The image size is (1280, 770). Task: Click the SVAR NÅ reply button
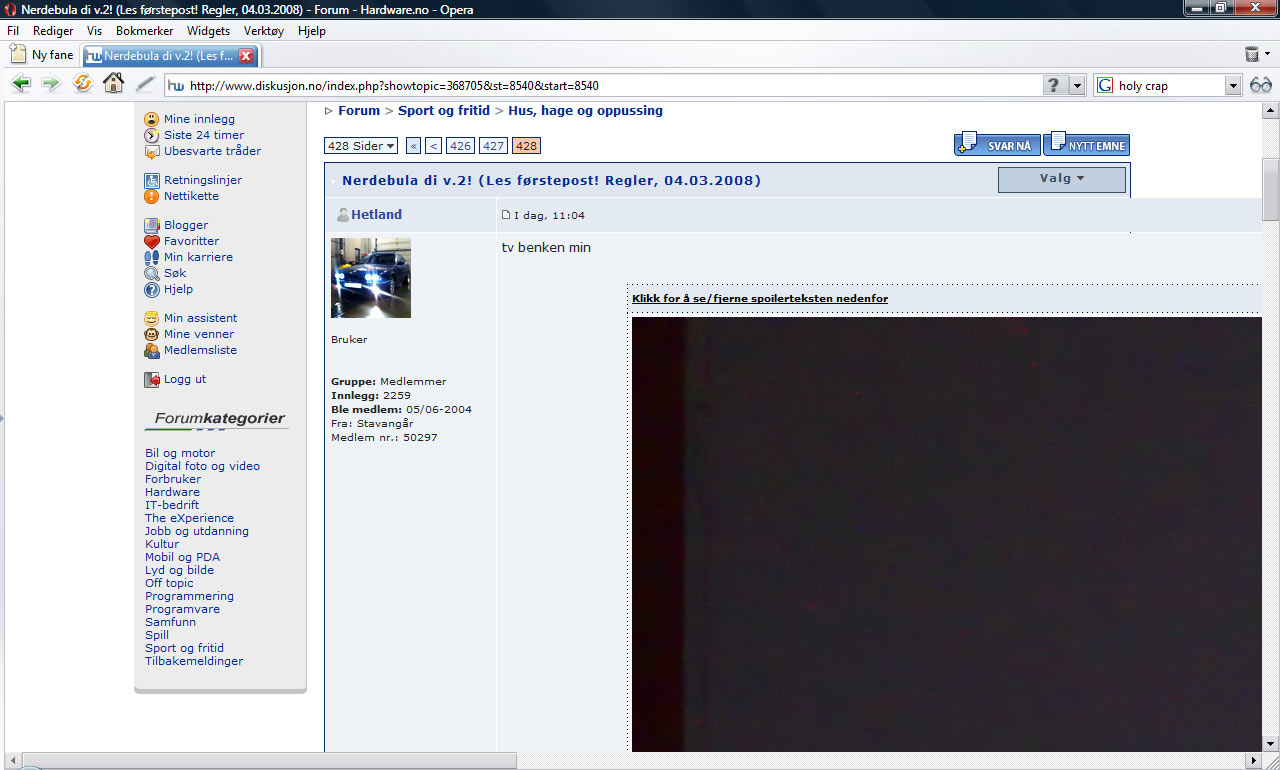point(997,145)
